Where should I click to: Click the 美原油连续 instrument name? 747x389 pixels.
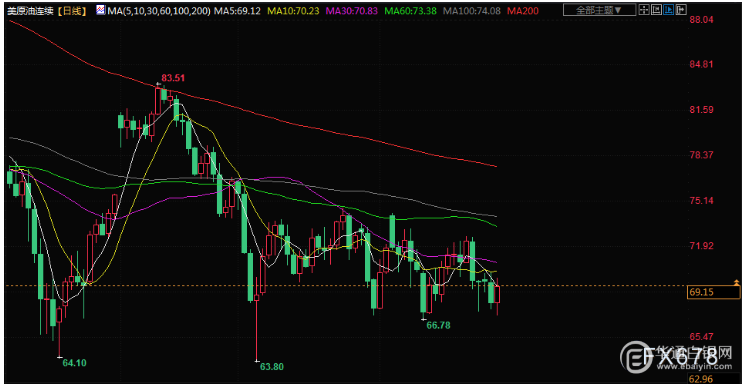point(30,11)
